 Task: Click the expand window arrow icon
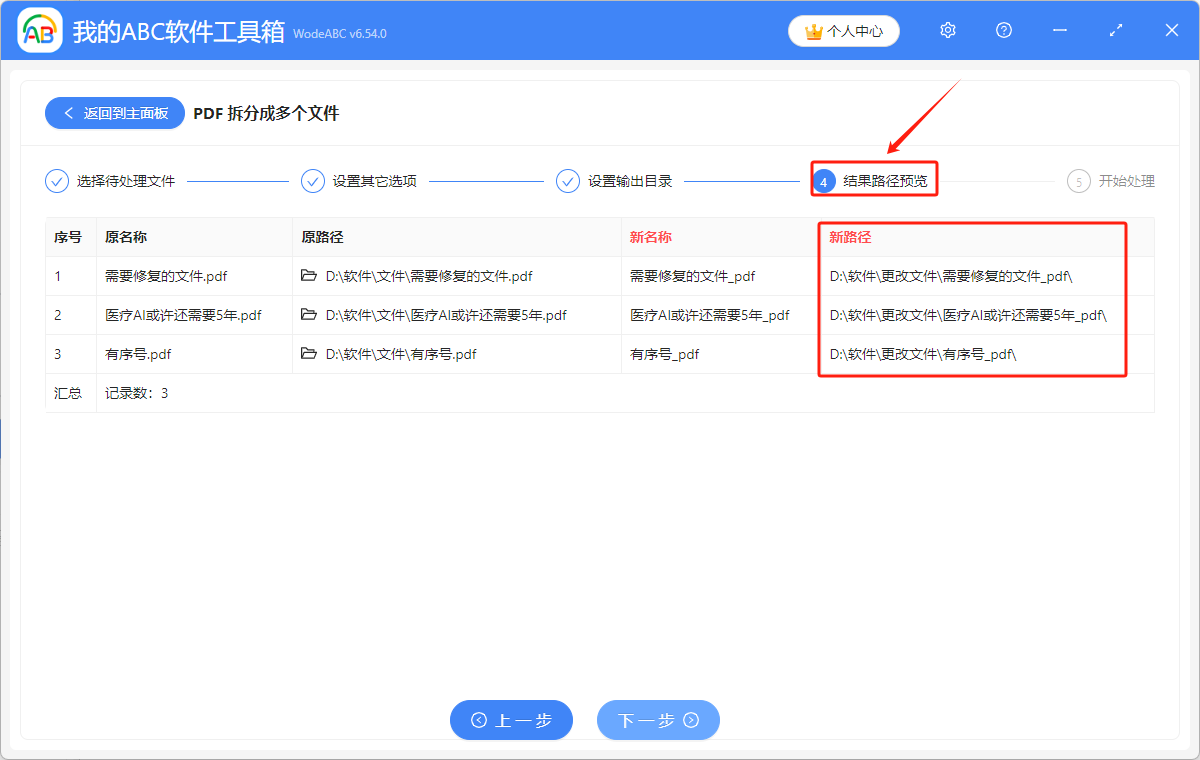tap(1115, 30)
